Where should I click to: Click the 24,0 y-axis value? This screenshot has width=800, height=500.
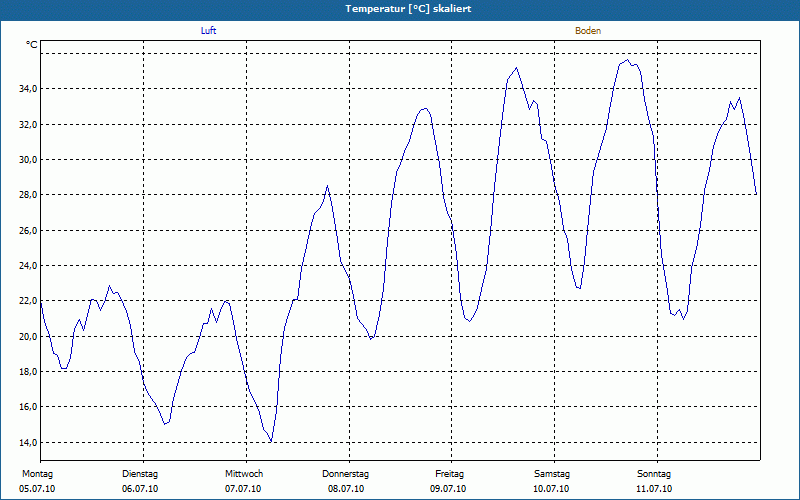click(x=28, y=266)
